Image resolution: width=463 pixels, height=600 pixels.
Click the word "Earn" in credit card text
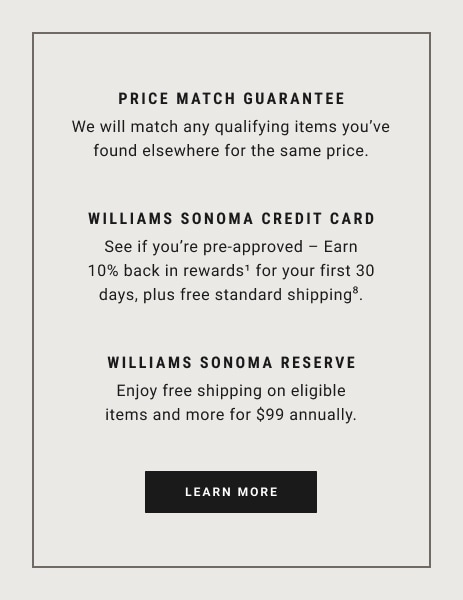(x=340, y=247)
